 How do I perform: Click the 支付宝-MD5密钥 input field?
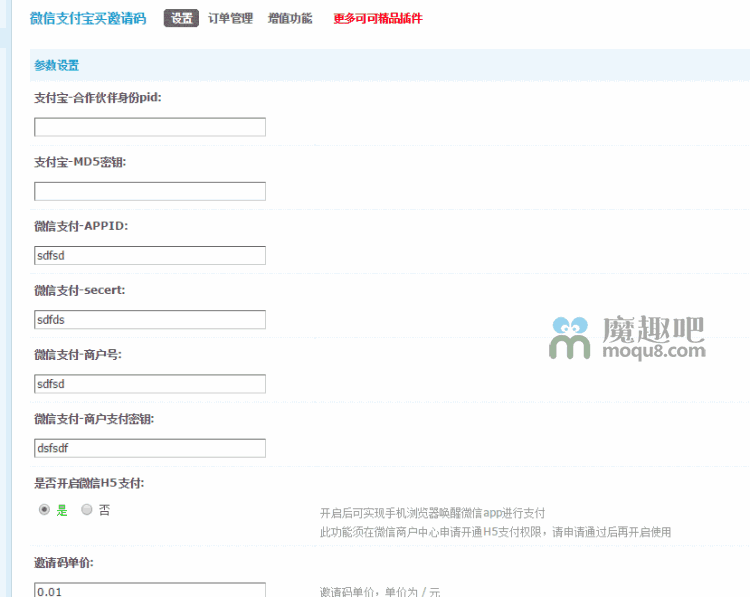tap(150, 191)
